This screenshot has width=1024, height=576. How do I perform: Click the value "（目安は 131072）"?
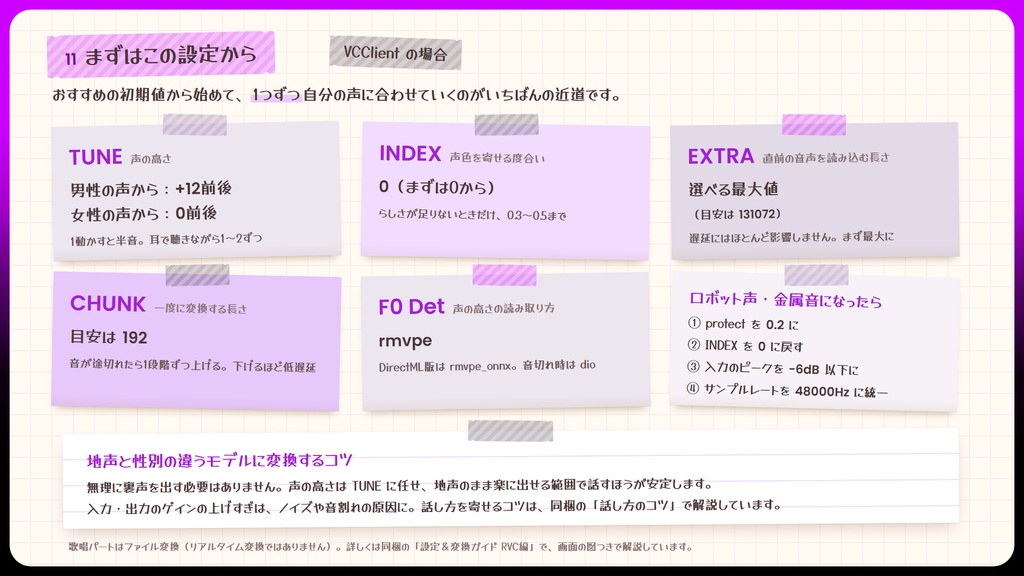point(737,214)
